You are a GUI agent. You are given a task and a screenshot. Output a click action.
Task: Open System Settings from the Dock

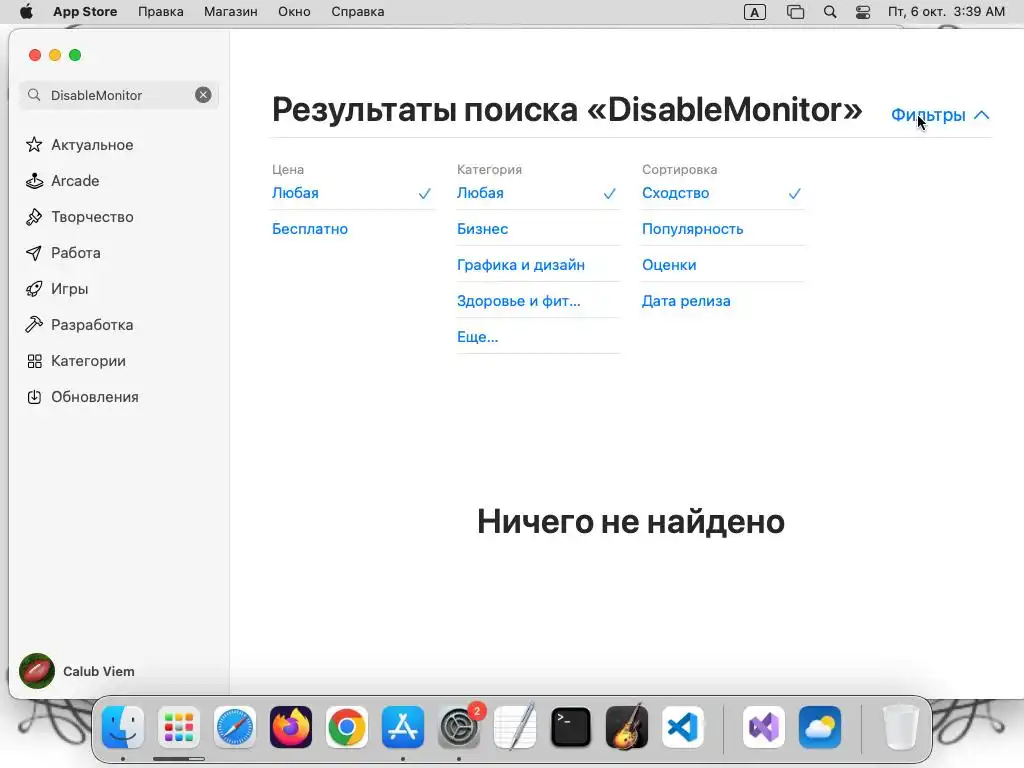459,727
